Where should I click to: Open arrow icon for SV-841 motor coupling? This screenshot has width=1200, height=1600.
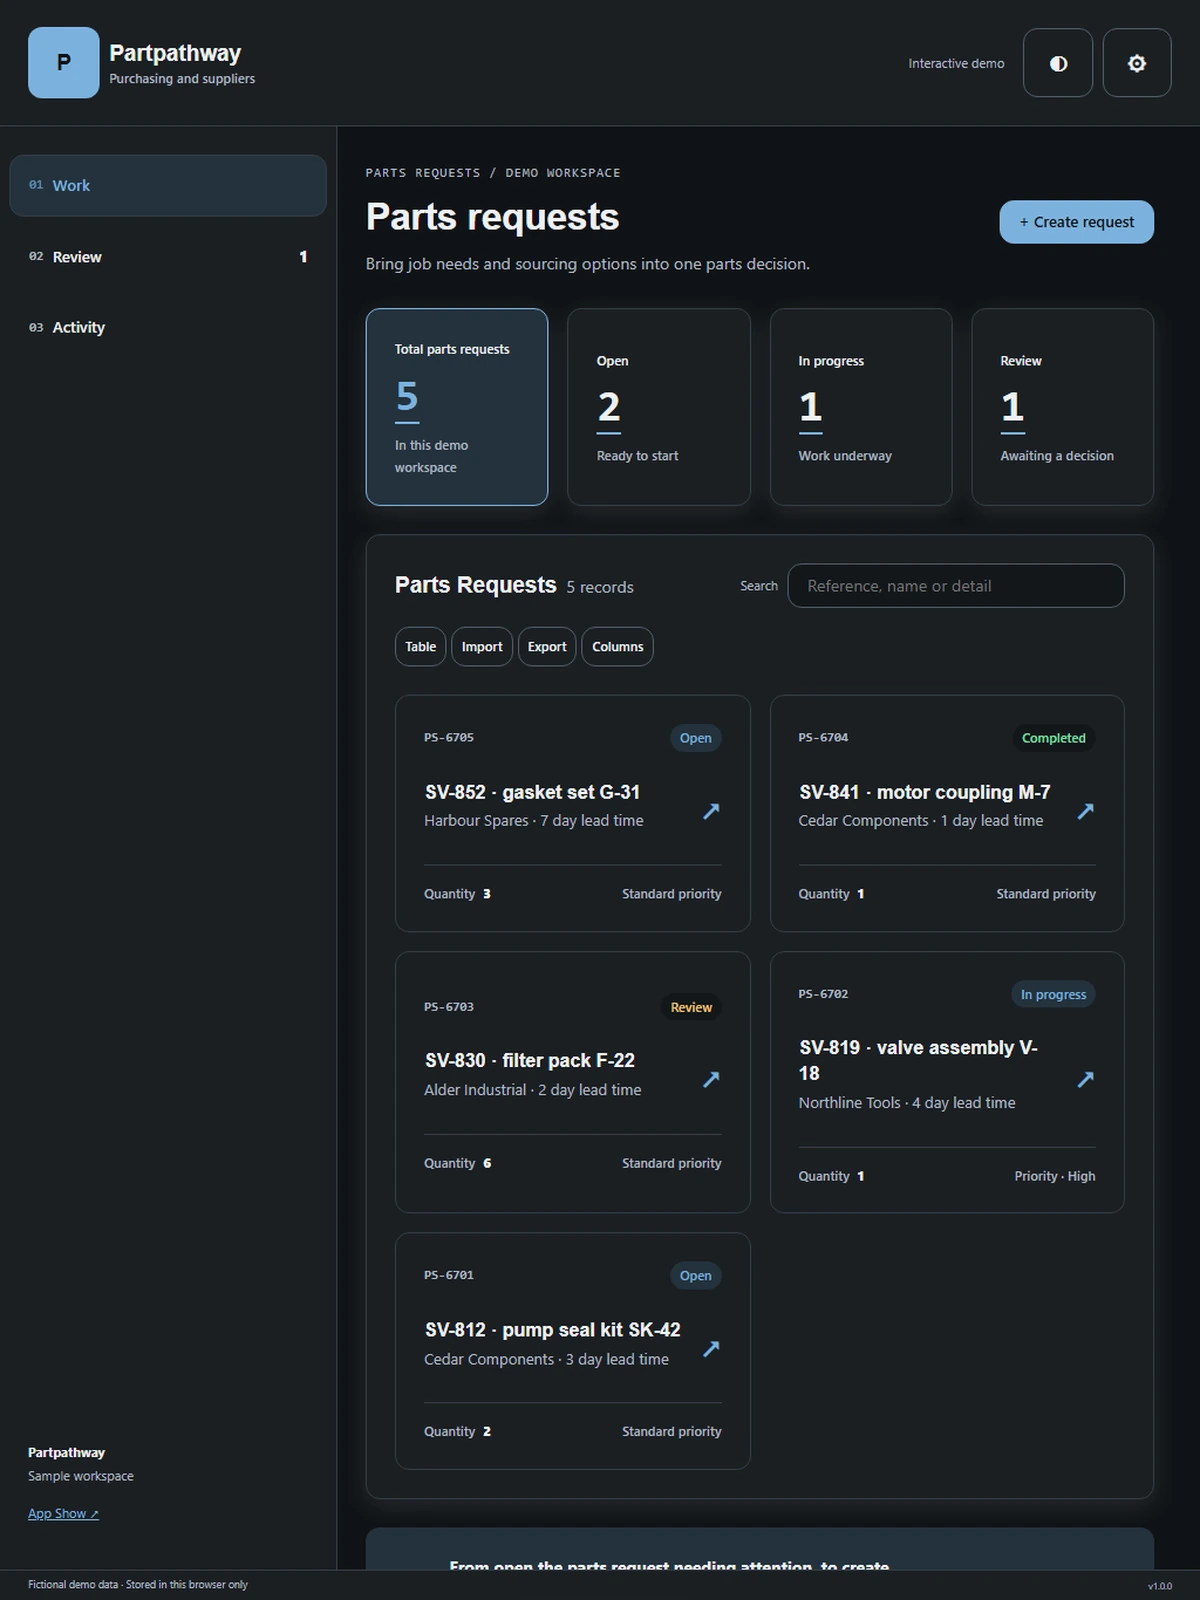click(1085, 811)
